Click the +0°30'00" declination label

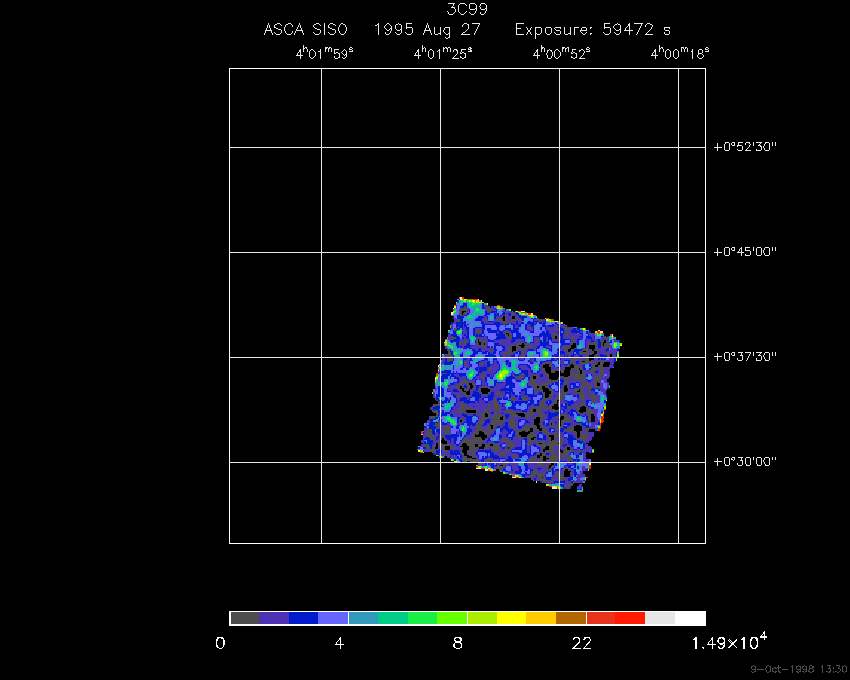pos(745,462)
